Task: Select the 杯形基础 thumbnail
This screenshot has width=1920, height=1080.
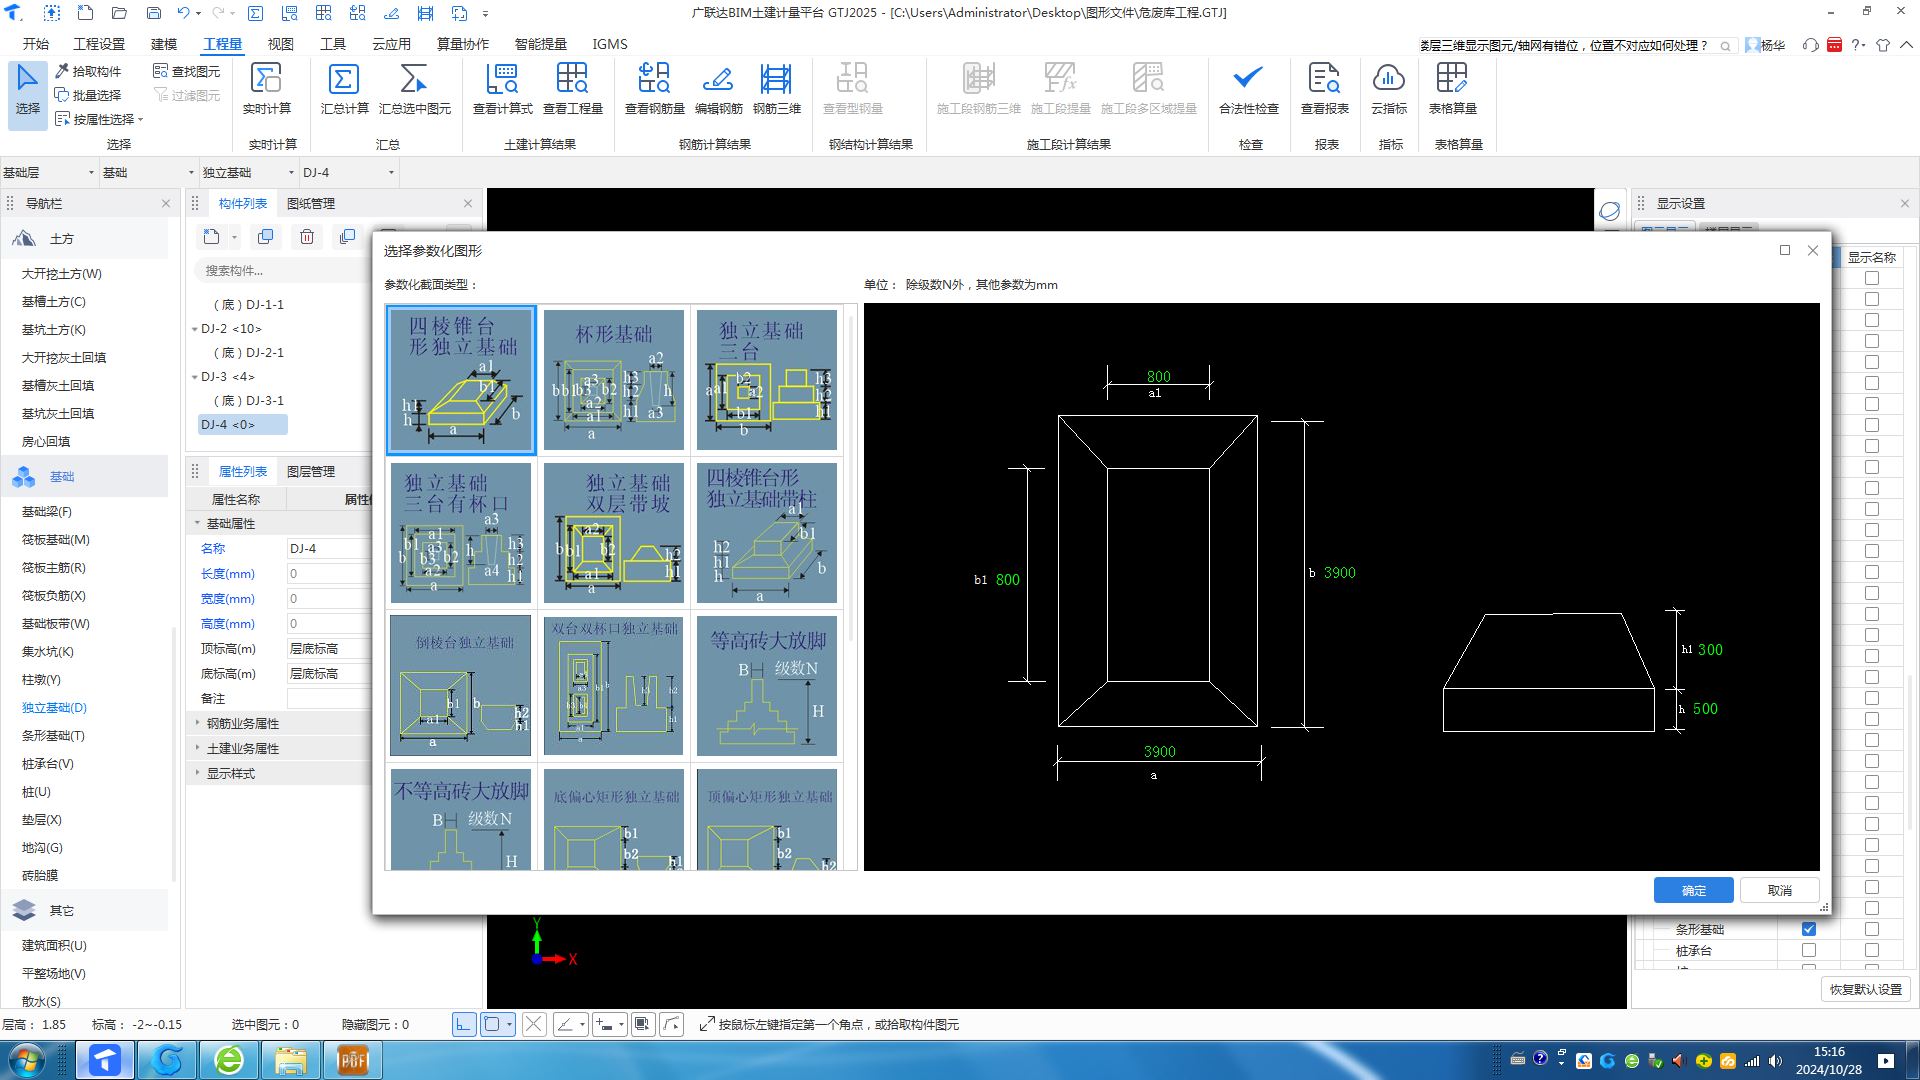Action: click(x=614, y=380)
